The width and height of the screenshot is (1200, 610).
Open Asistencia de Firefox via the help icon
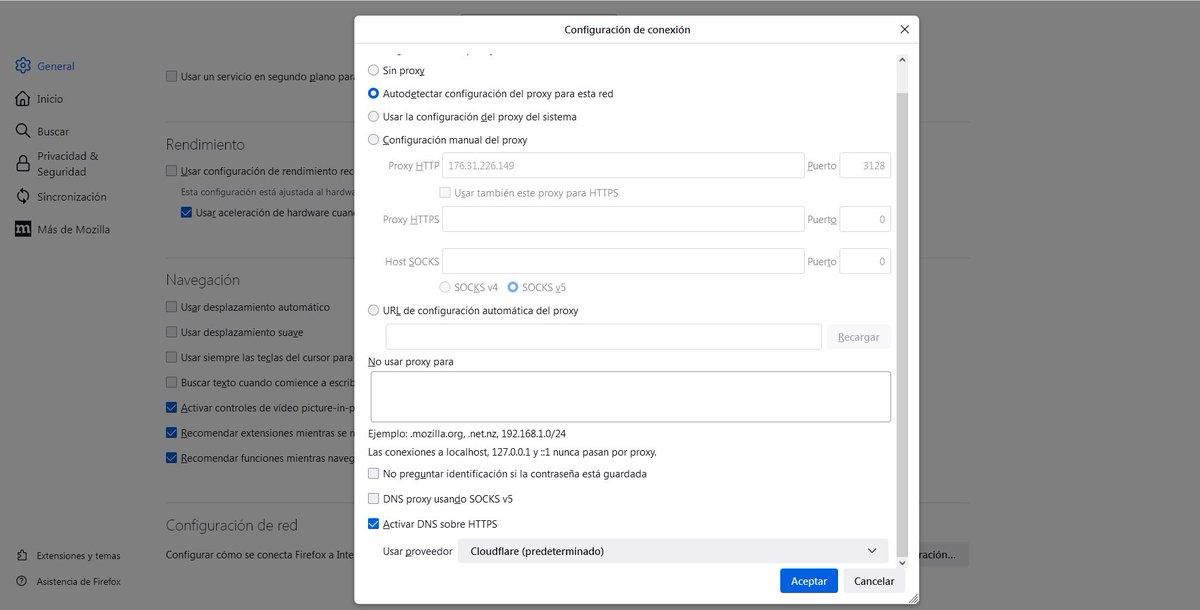tap(22, 581)
